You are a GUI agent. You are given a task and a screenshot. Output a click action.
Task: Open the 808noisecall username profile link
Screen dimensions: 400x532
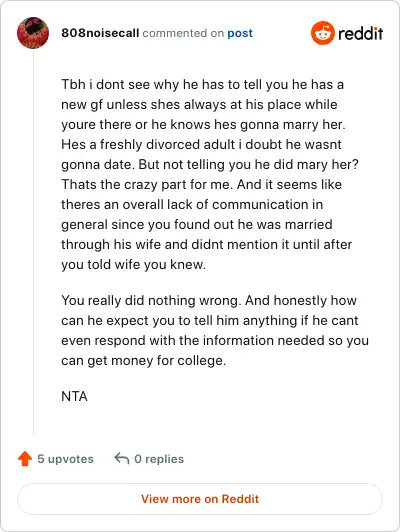click(x=100, y=33)
